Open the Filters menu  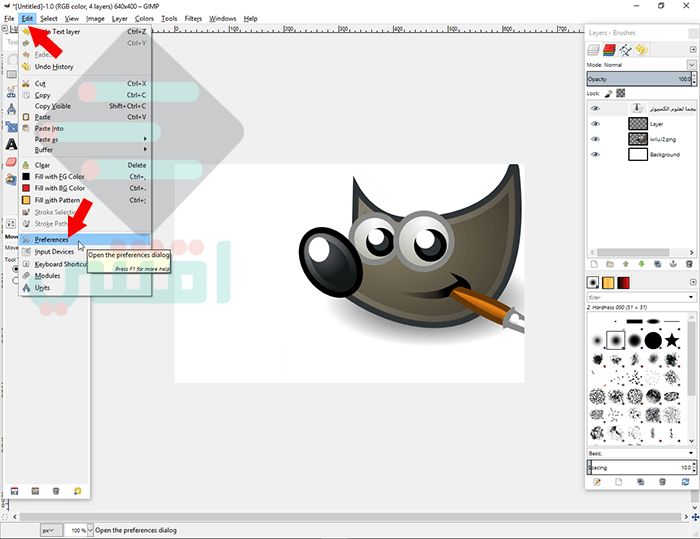193,18
